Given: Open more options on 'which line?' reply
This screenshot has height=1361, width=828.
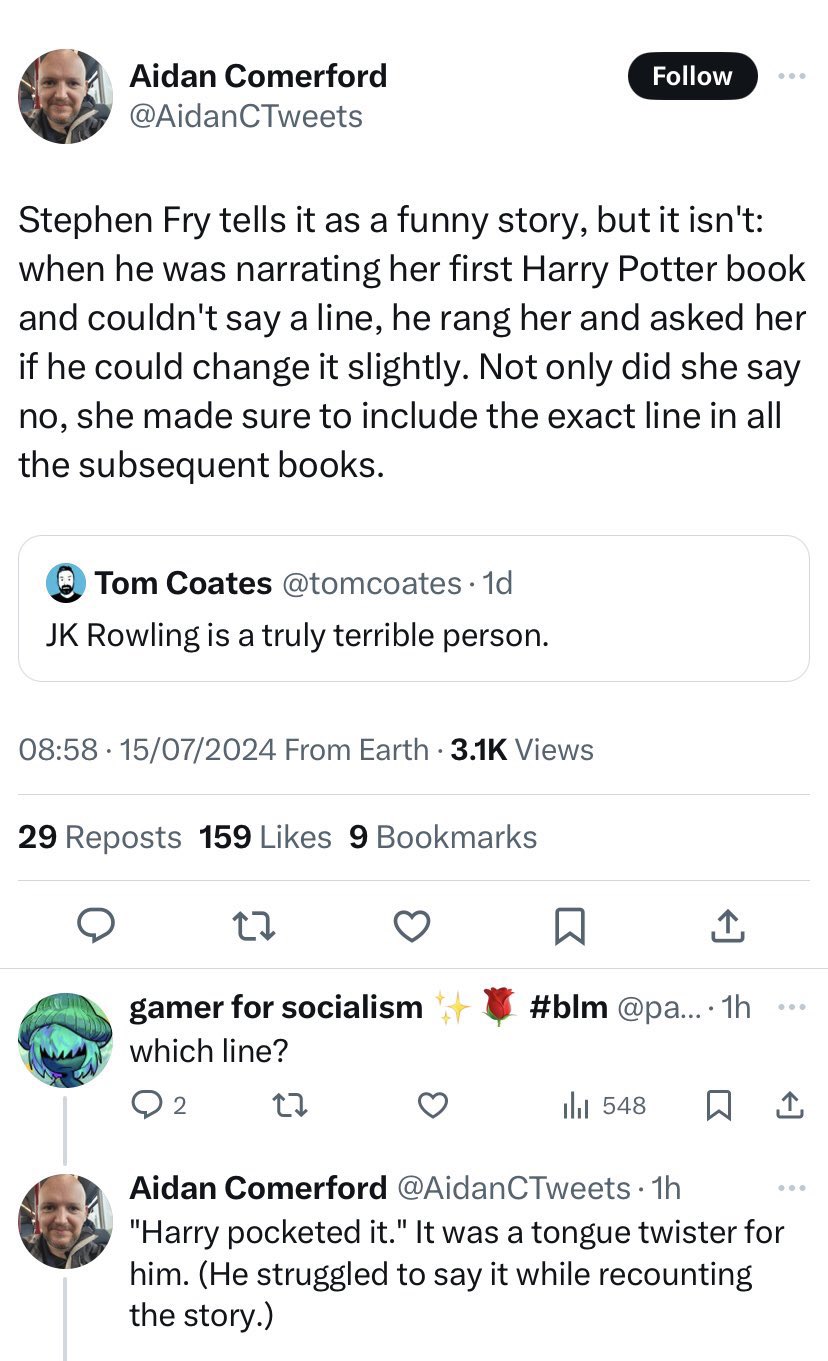Looking at the screenshot, I should click(792, 1006).
